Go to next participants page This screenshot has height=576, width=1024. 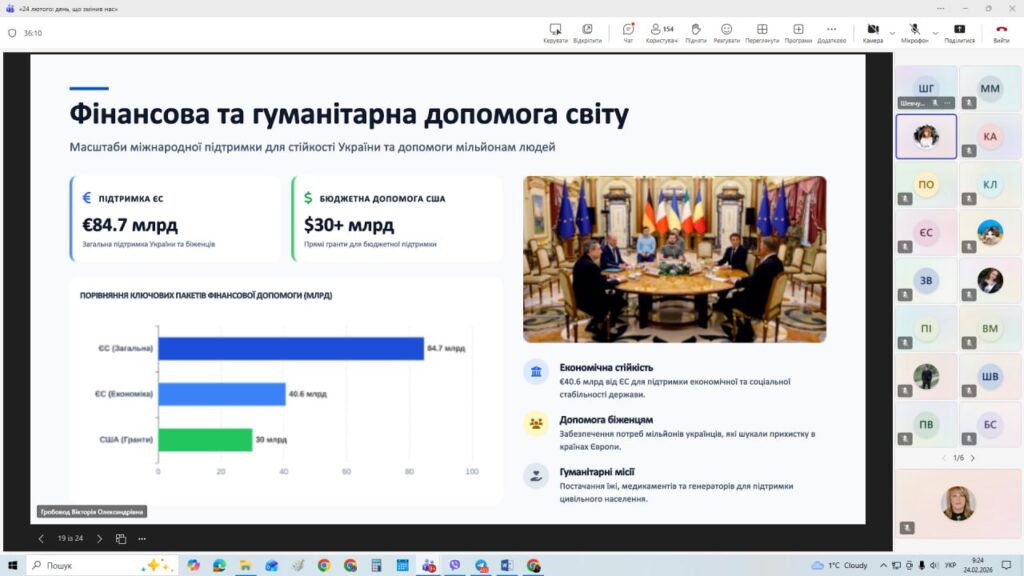(x=972, y=458)
